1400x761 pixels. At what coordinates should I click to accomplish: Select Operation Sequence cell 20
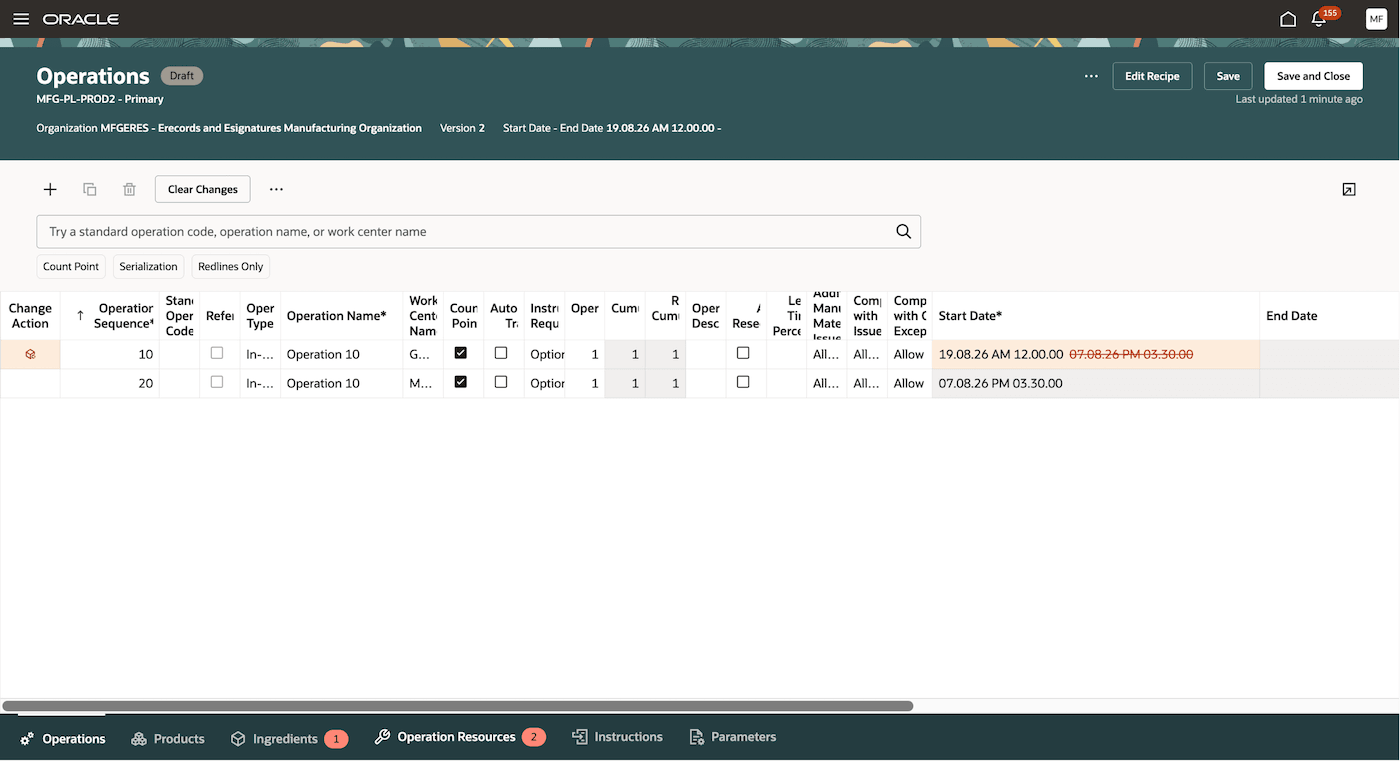point(110,383)
